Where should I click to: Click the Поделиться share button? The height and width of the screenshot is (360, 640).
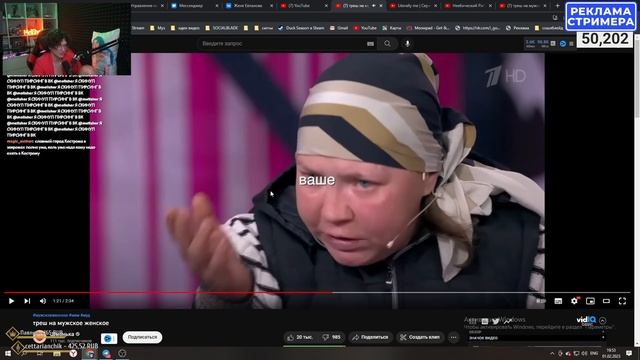370,337
